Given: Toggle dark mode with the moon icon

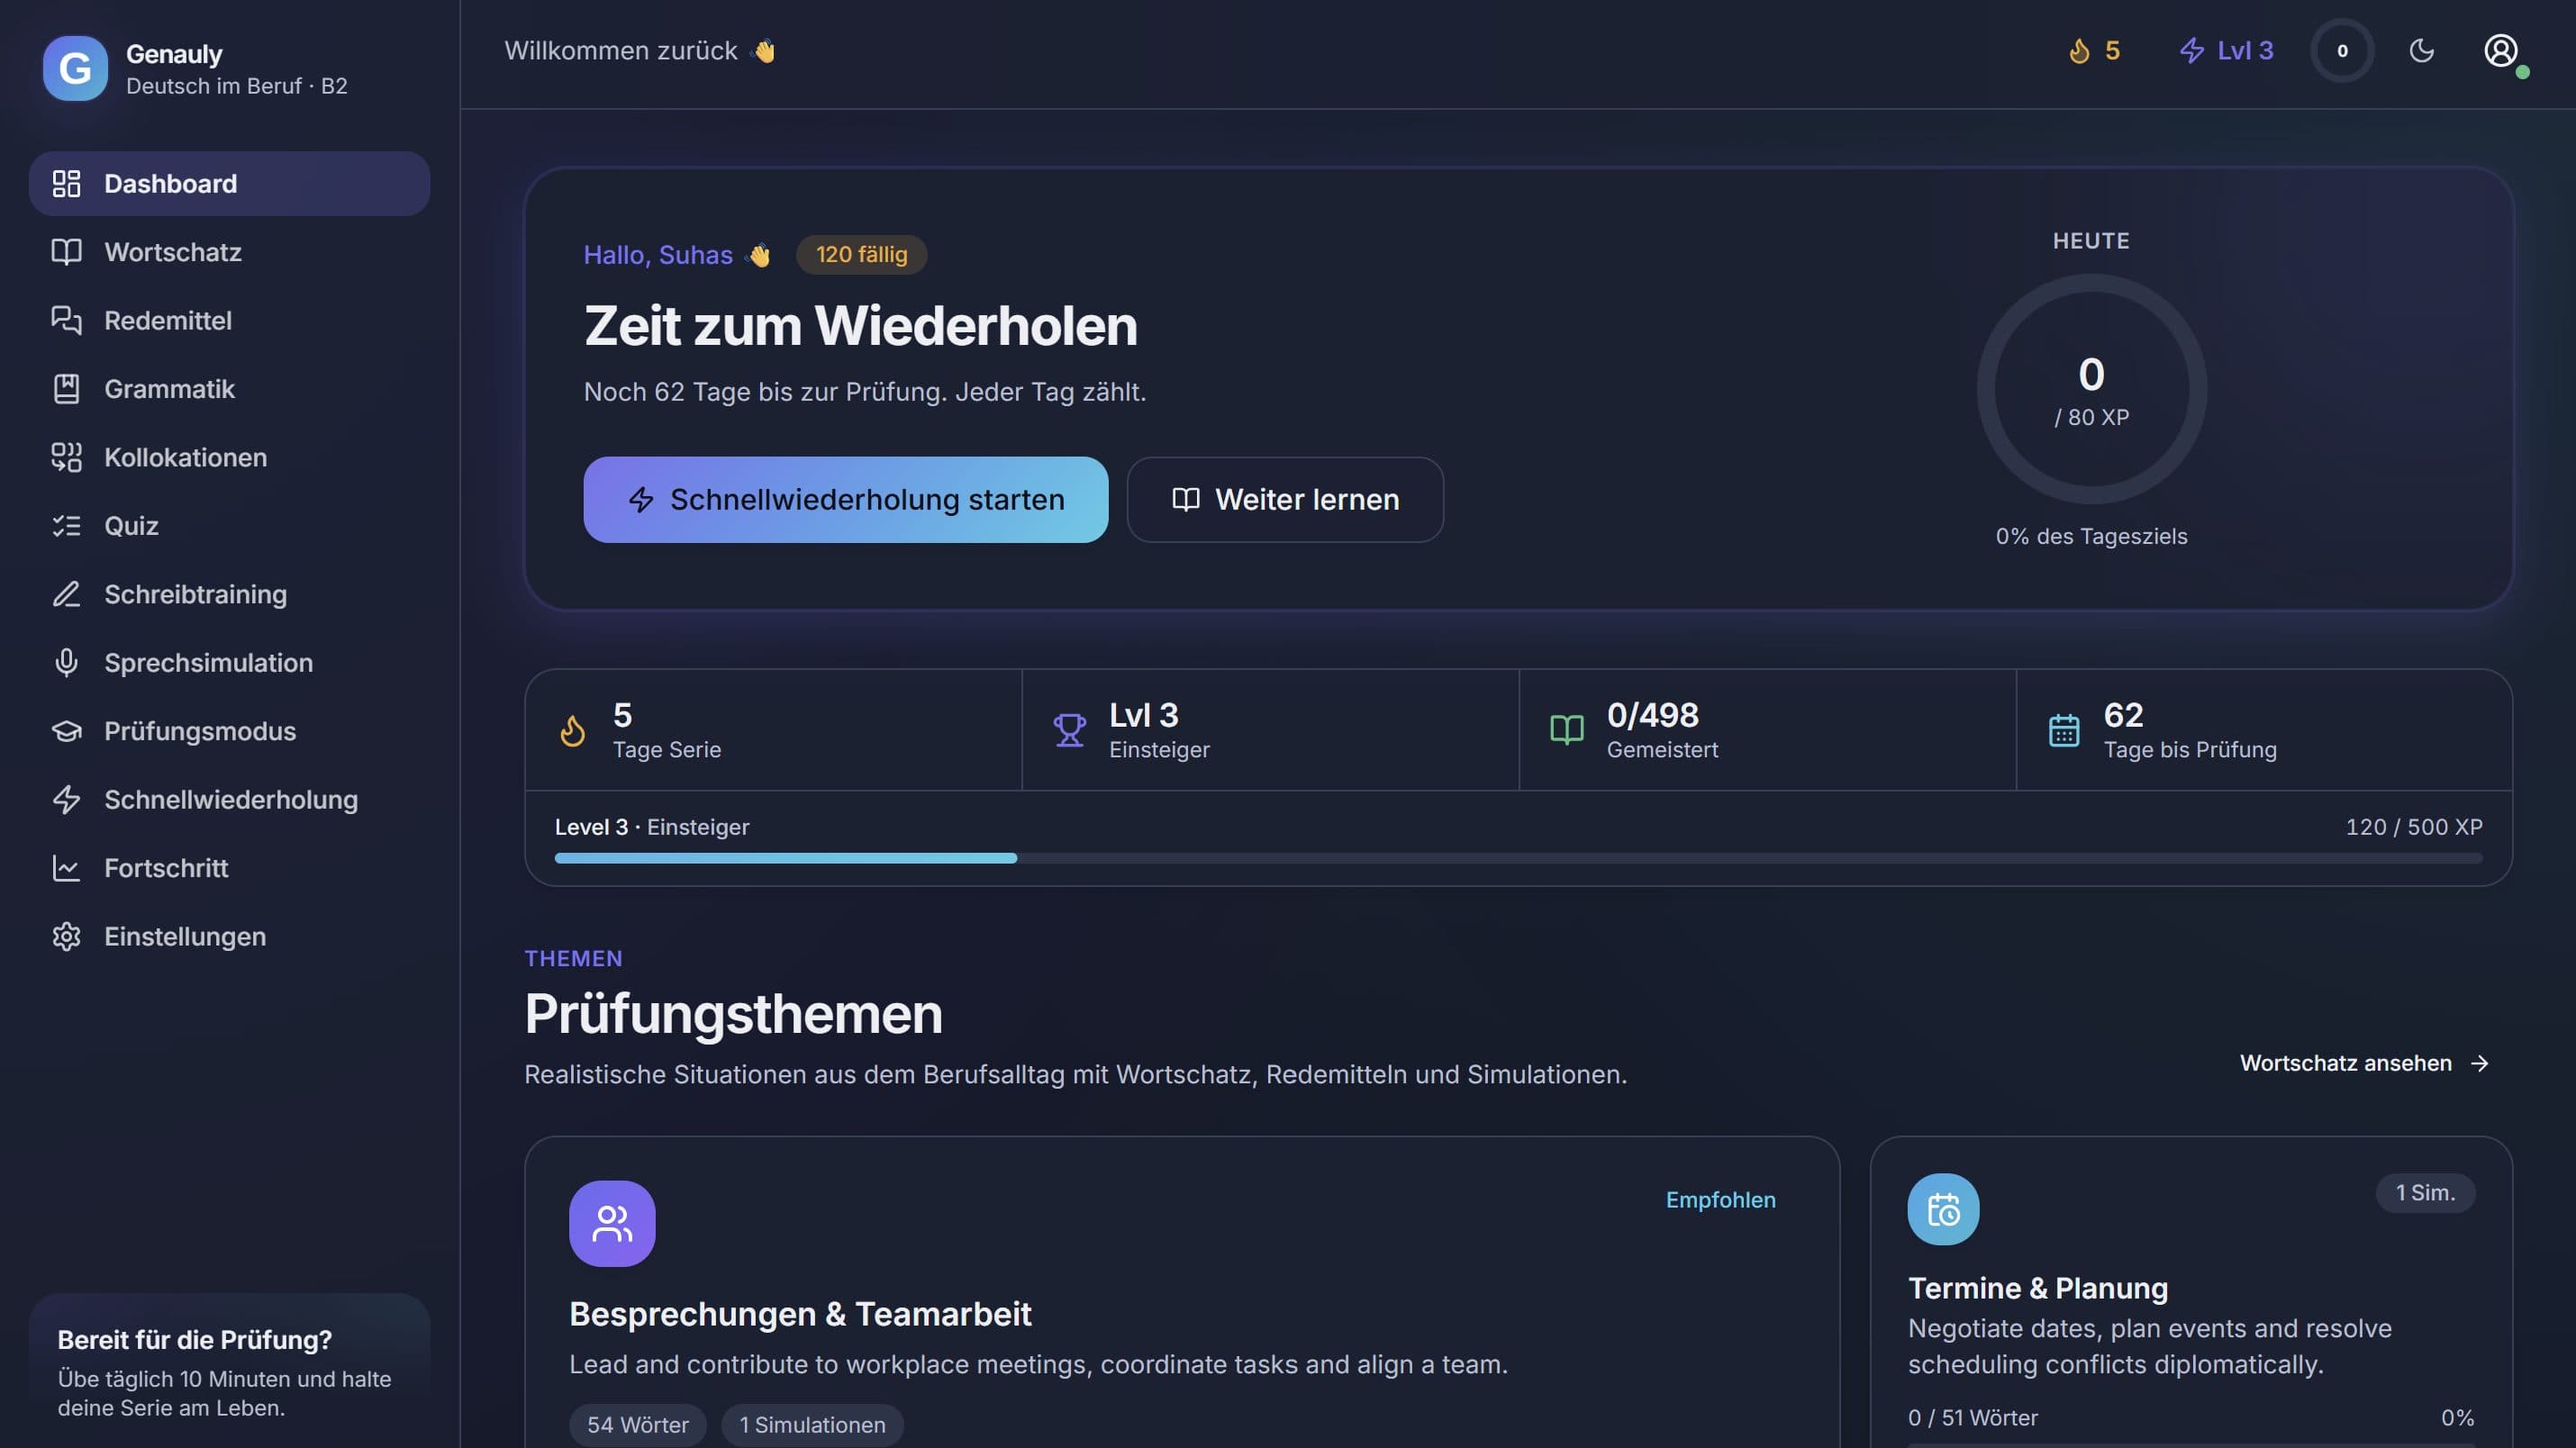Looking at the screenshot, I should 2421,50.
